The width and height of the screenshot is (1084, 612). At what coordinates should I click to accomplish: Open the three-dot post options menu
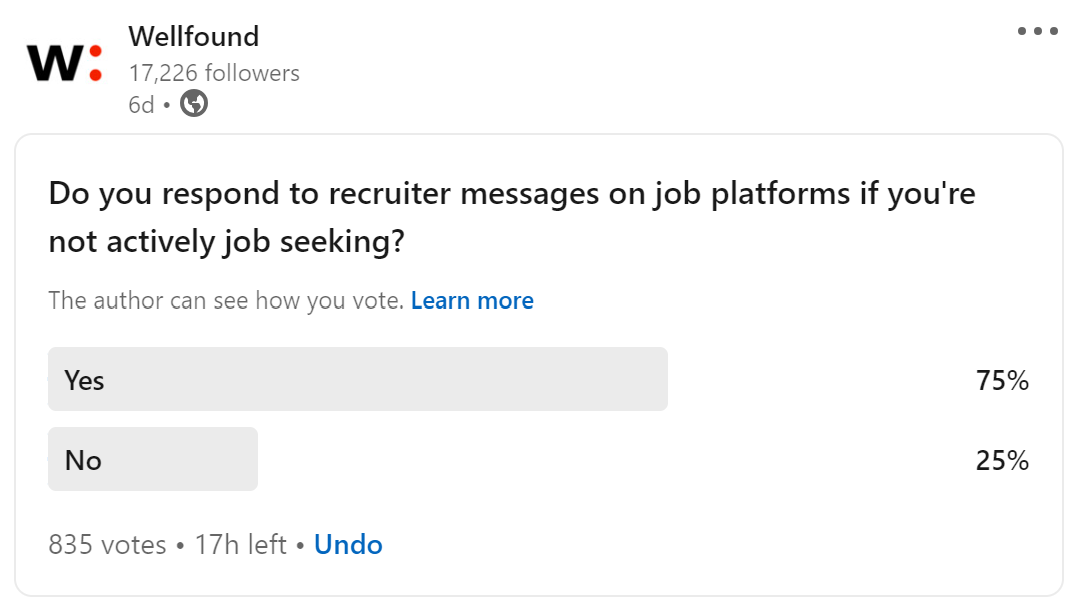[1037, 31]
